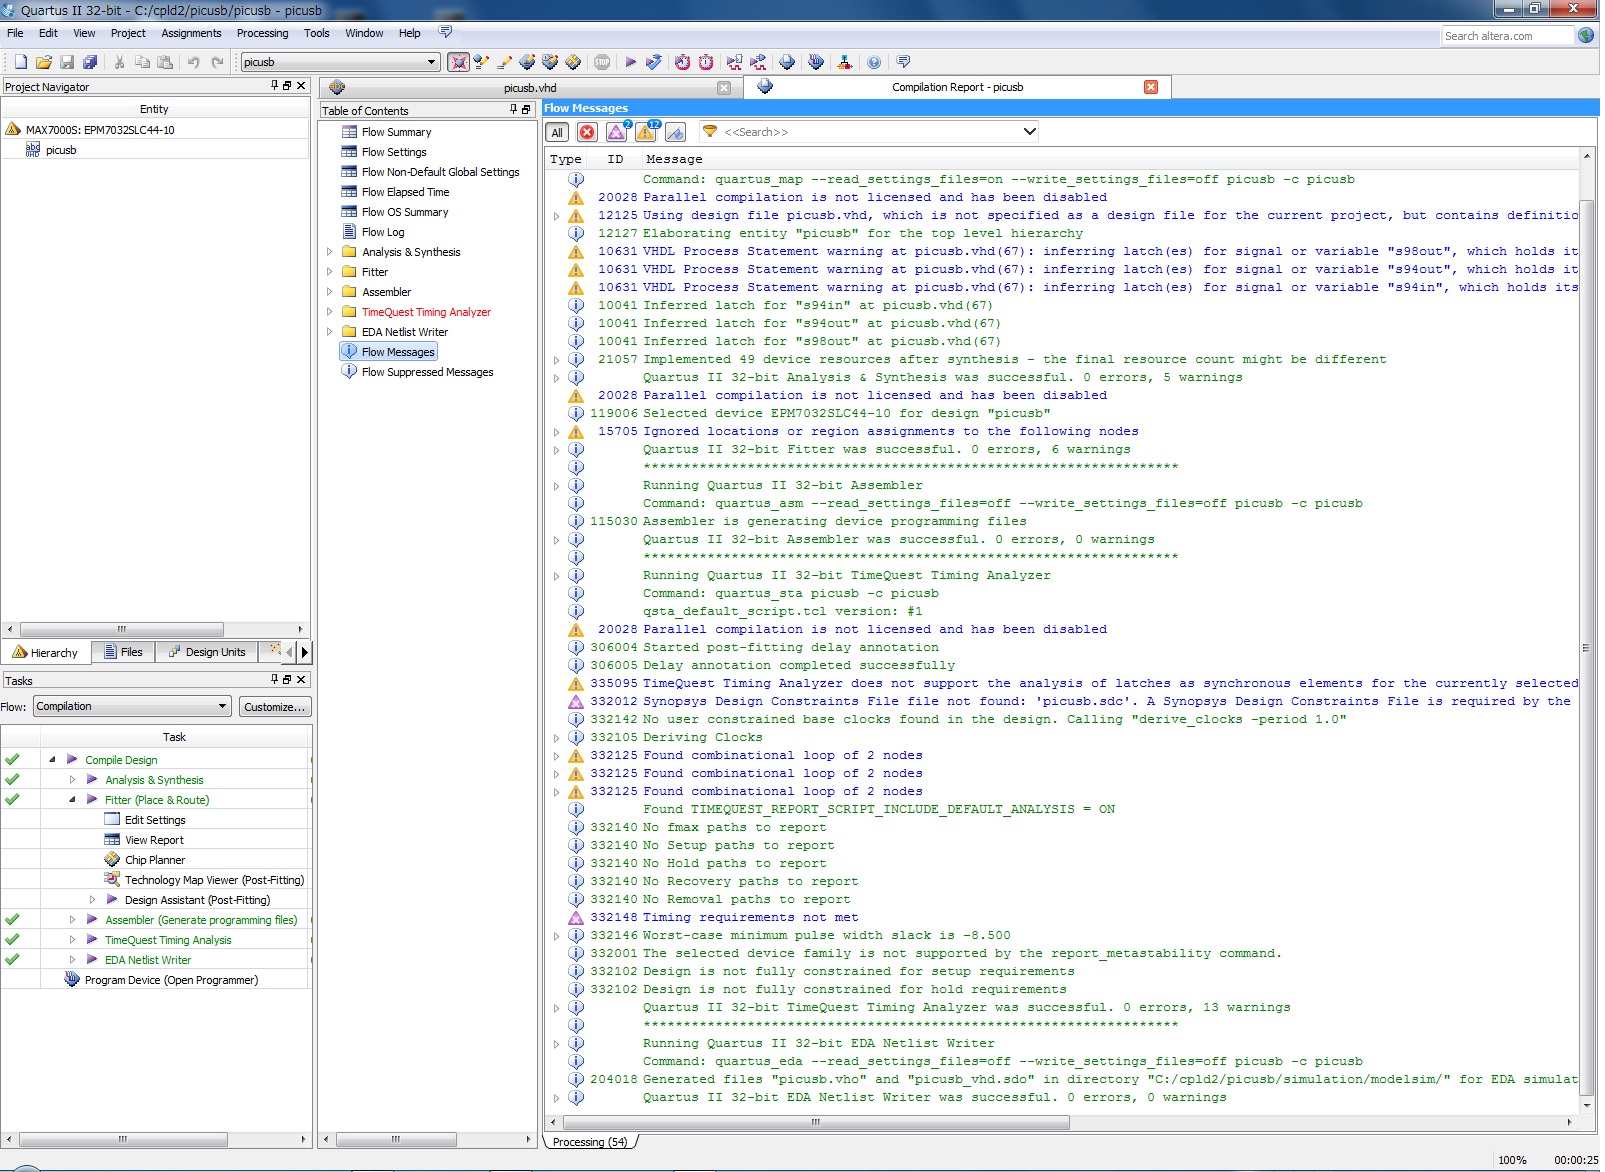Click the Save All toolbar icon
Image resolution: width=1605 pixels, height=1172 pixels.
(x=90, y=62)
